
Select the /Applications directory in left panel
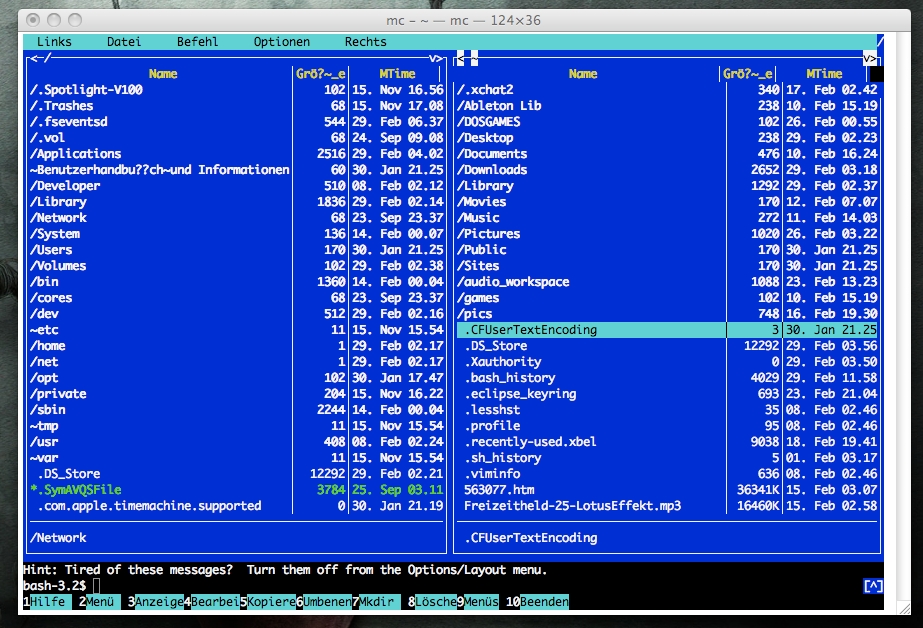[x=75, y=154]
